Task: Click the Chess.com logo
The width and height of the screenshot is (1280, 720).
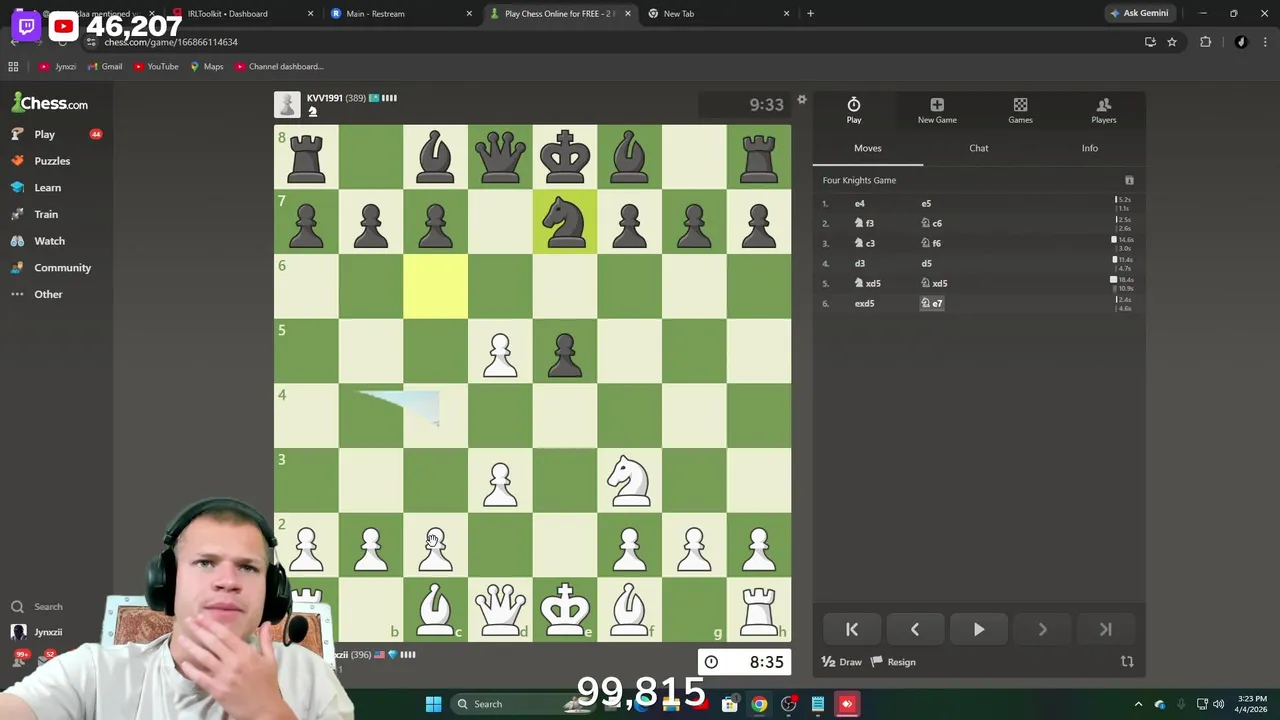Action: 50,103
